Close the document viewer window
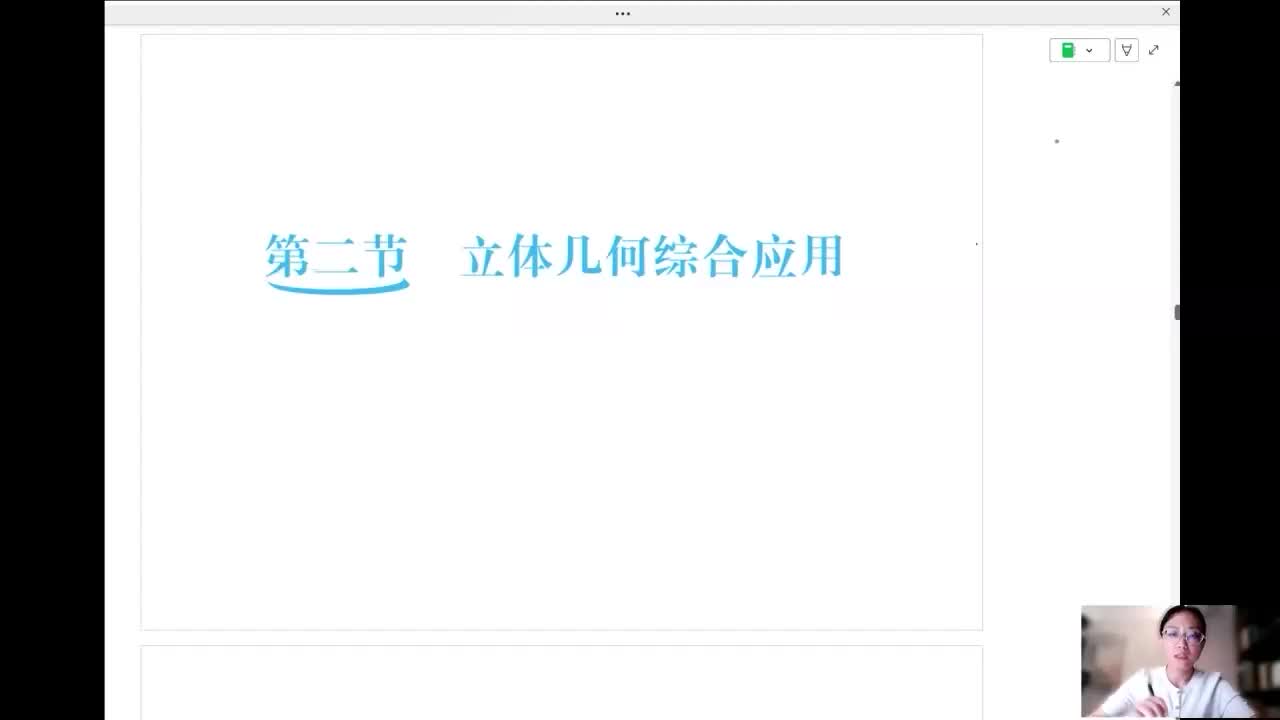The width and height of the screenshot is (1280, 720). tap(1166, 12)
